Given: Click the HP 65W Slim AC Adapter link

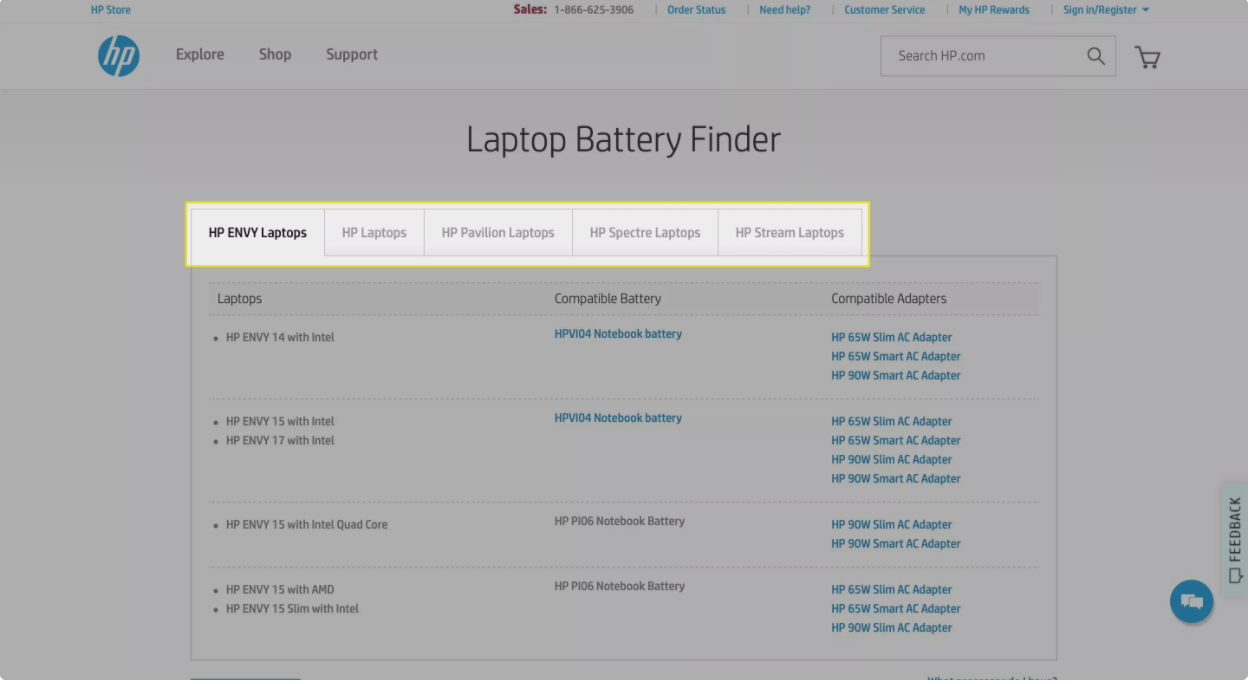Looking at the screenshot, I should tap(891, 337).
